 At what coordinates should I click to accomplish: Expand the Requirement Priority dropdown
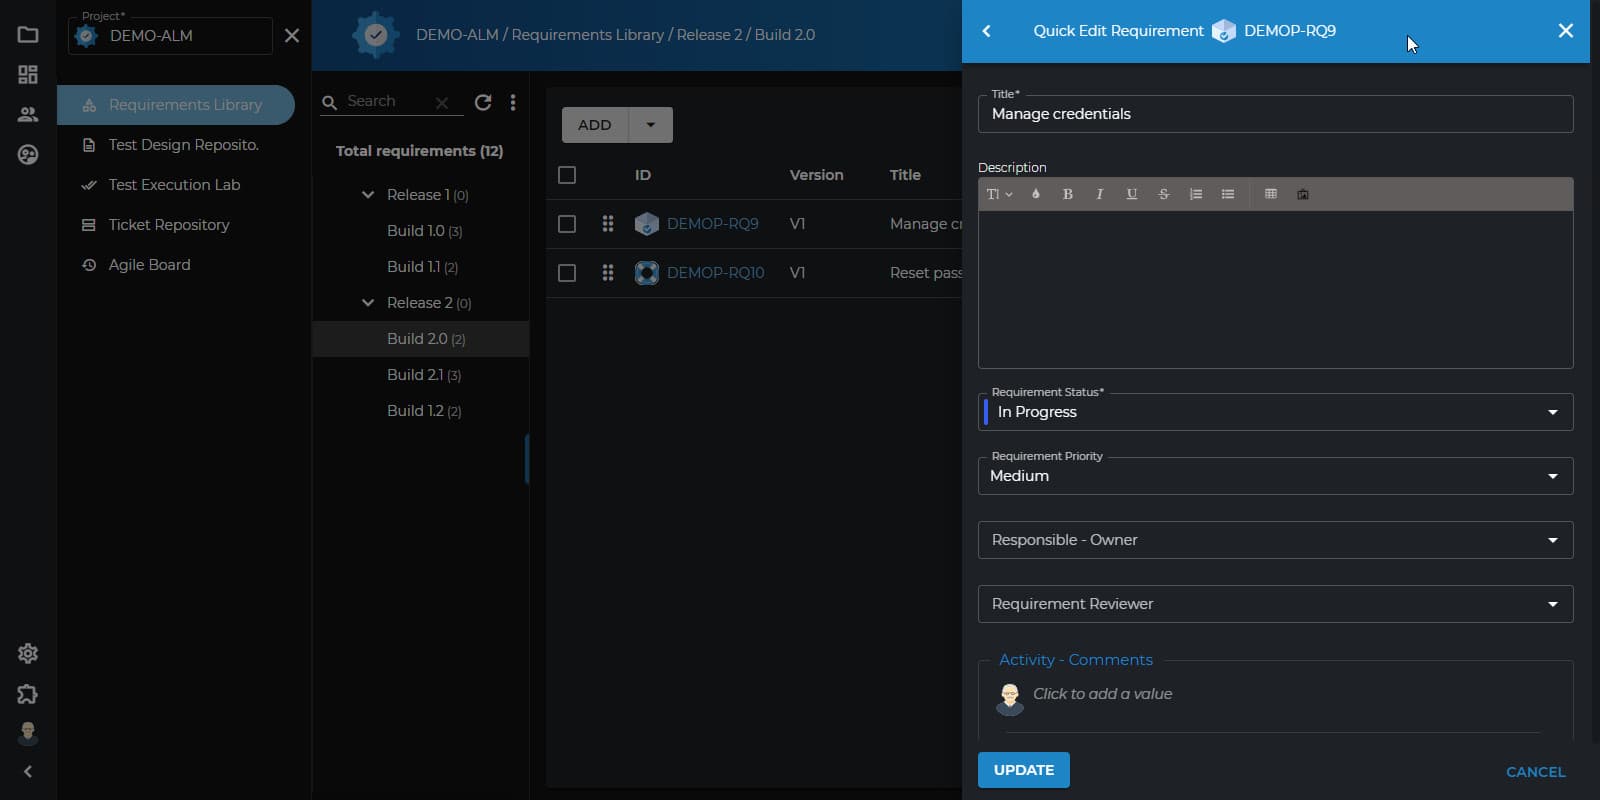coord(1275,476)
